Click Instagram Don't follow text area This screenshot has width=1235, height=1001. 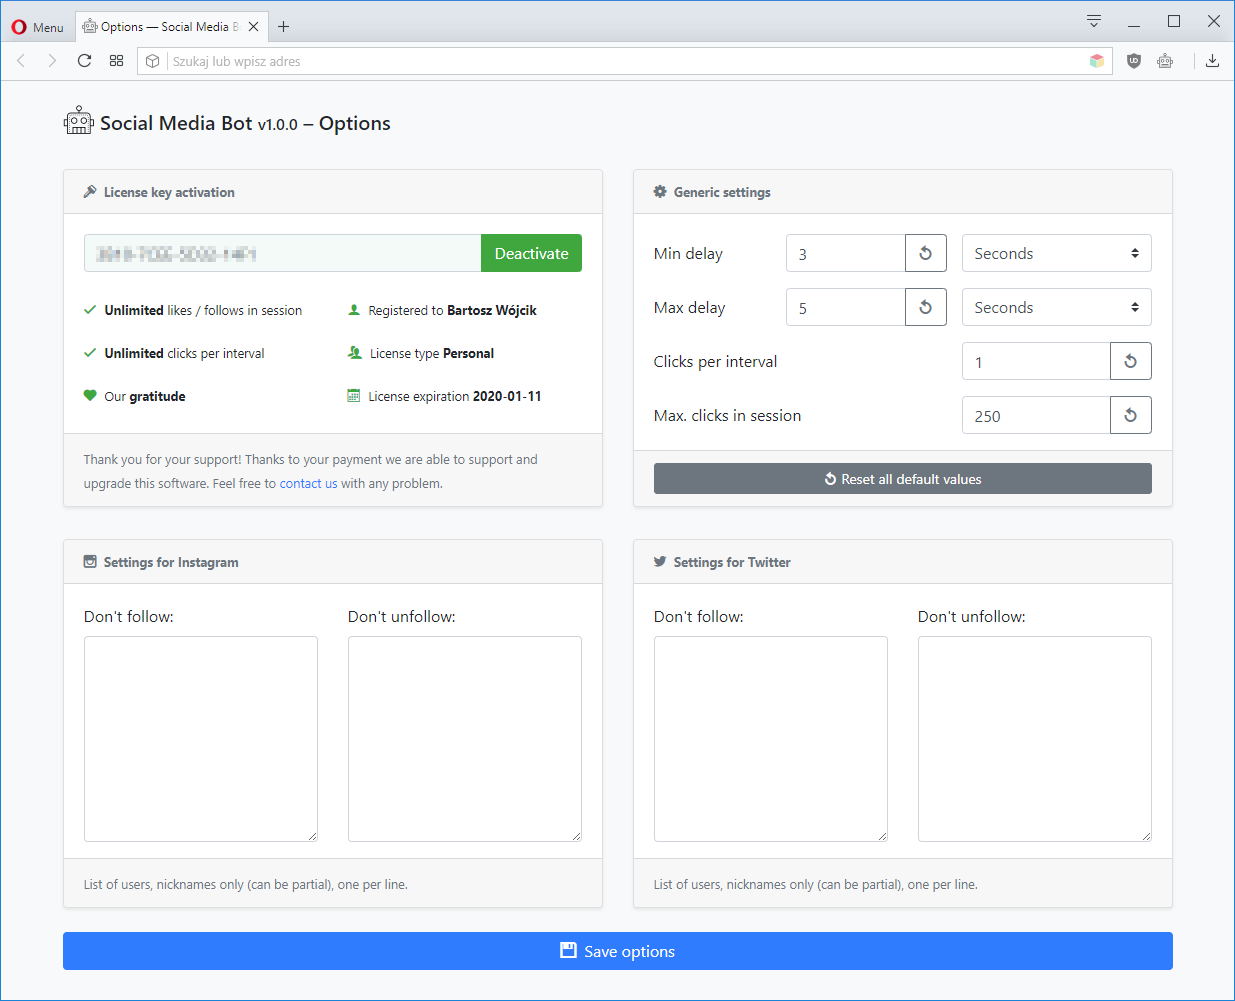[x=201, y=739]
